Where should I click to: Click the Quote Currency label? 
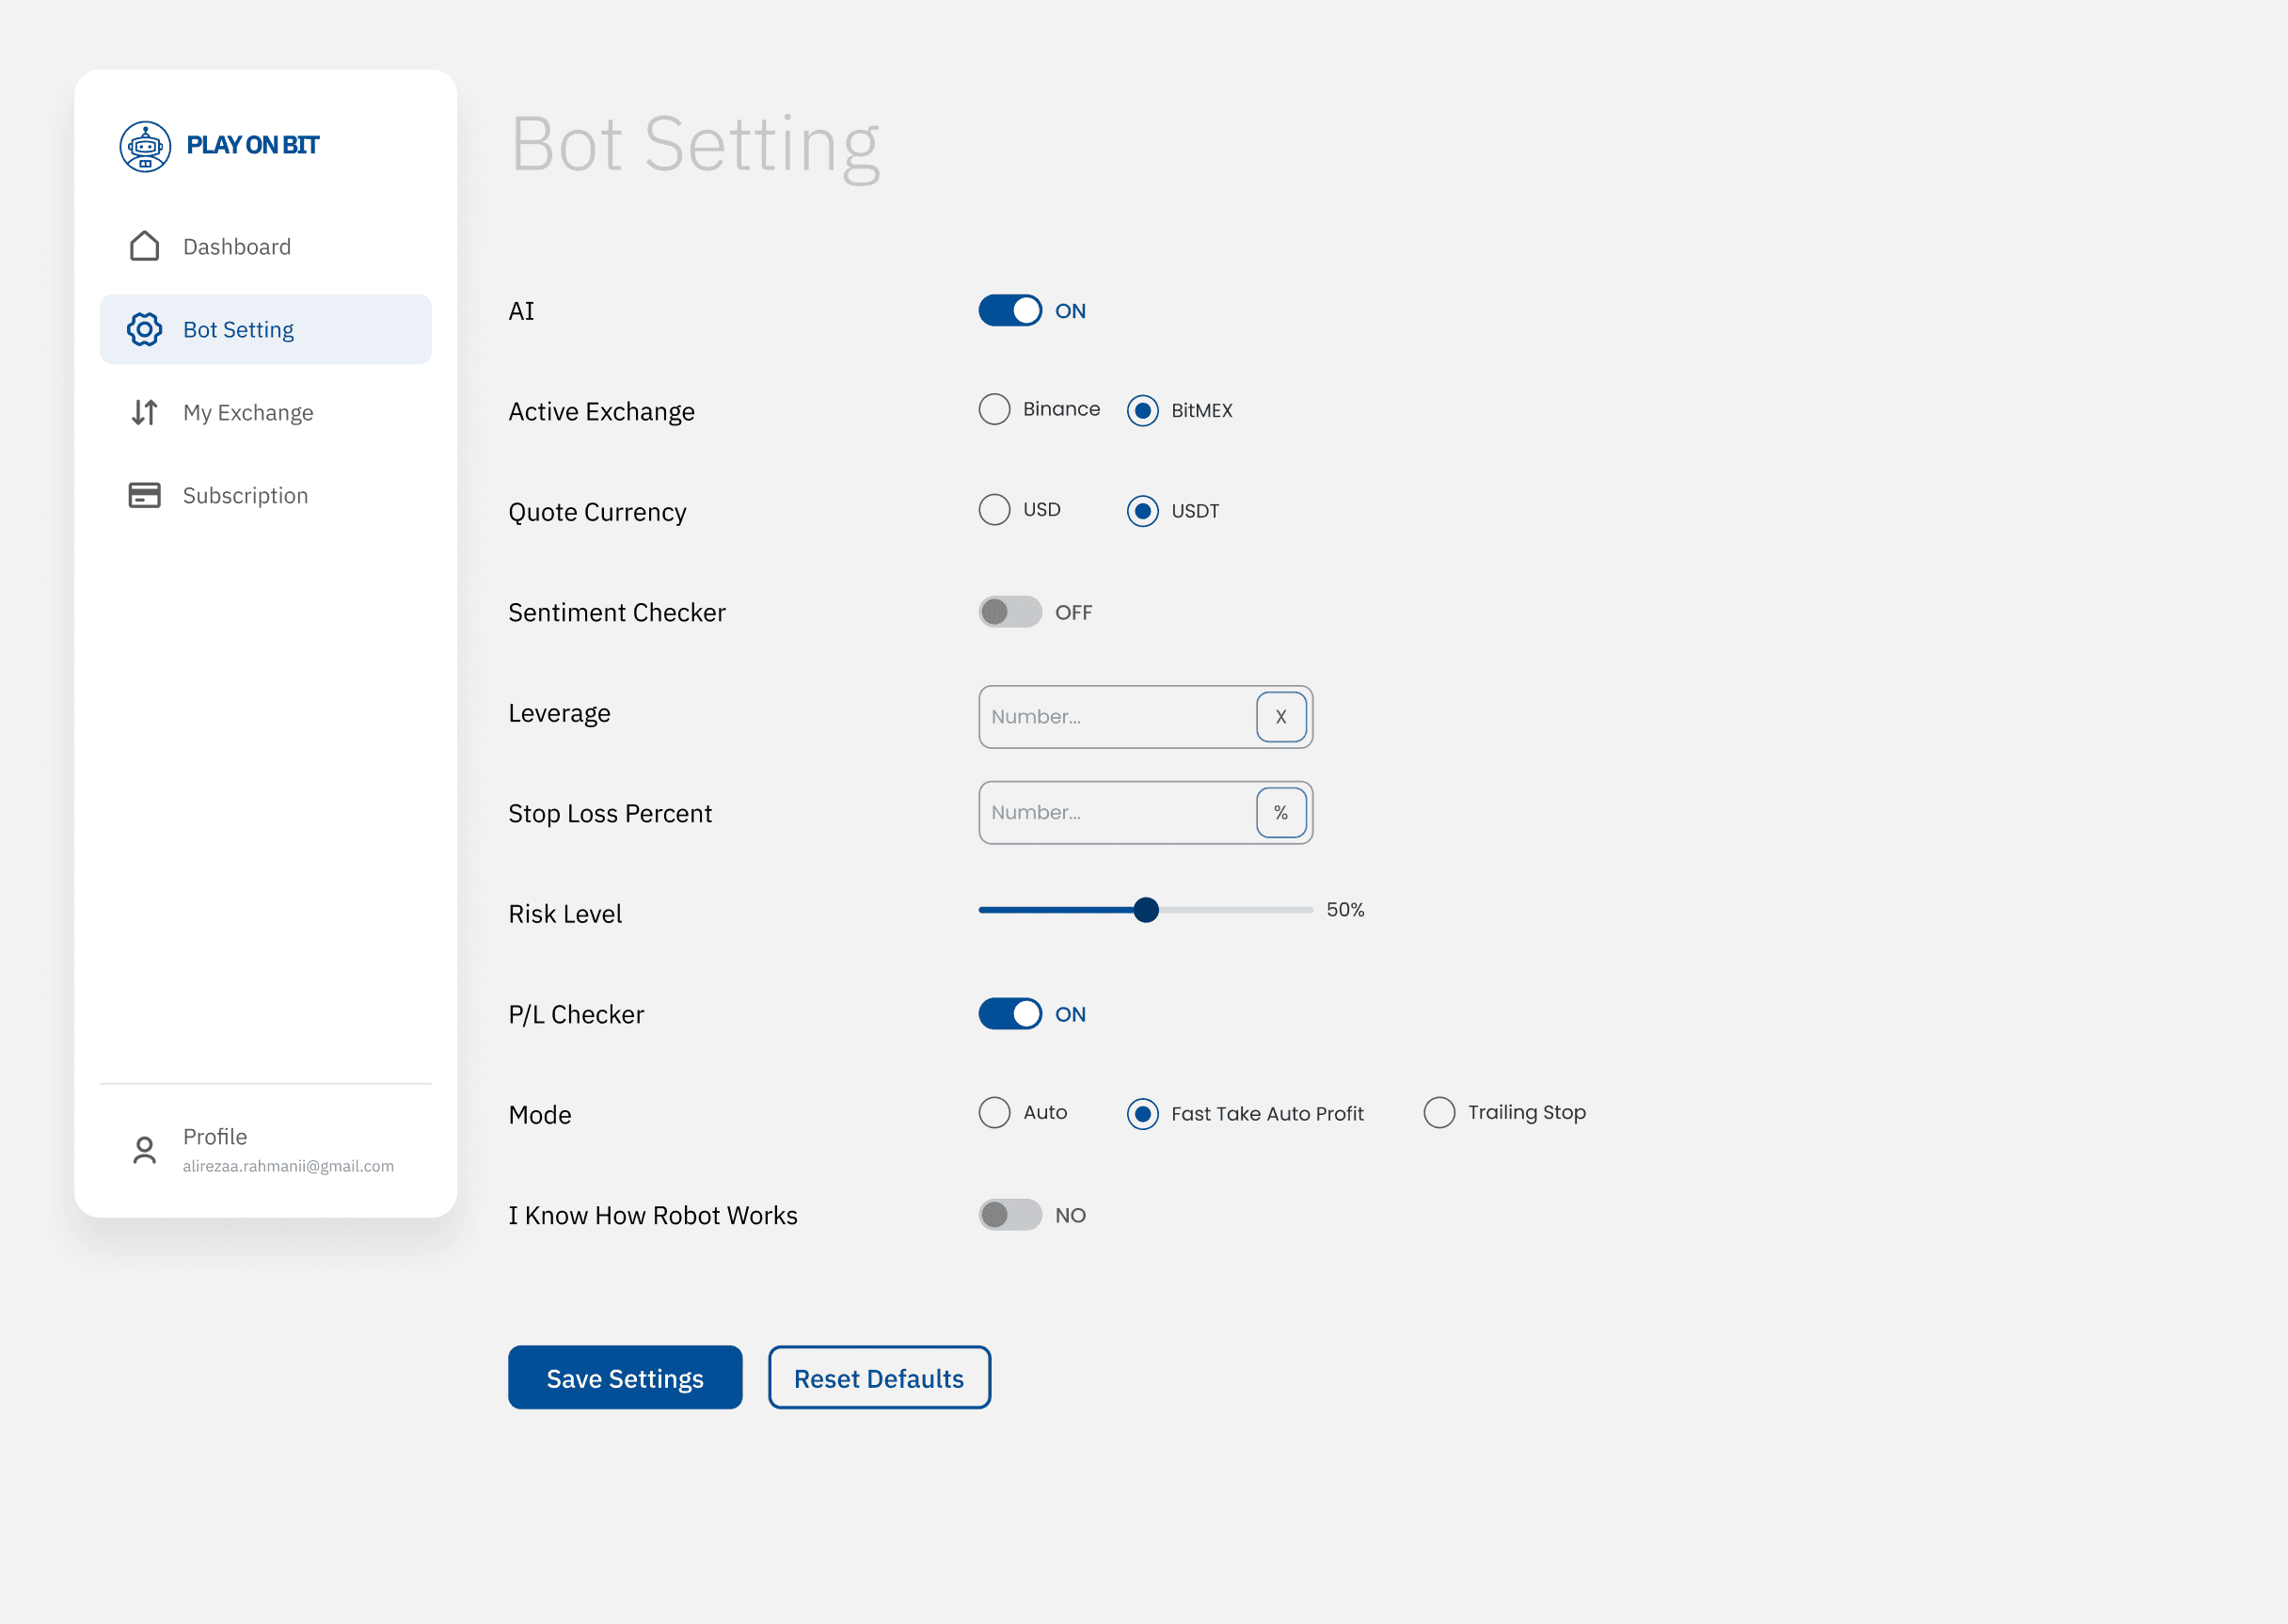pos(597,512)
